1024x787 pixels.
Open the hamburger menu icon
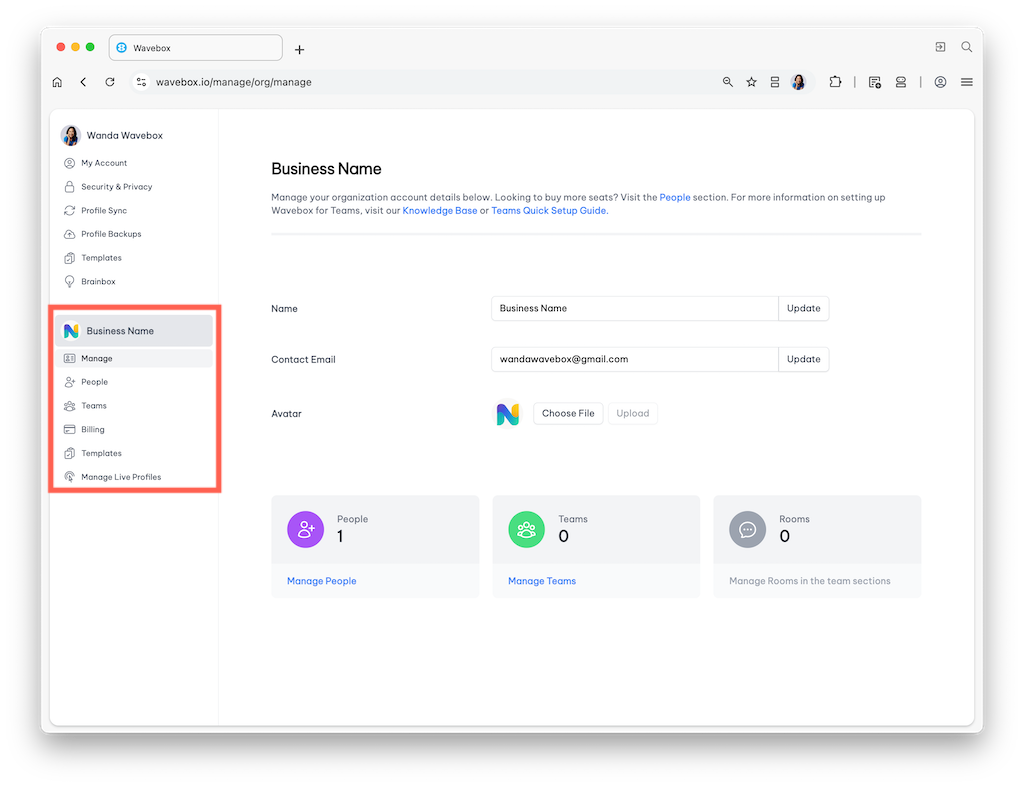coord(967,82)
